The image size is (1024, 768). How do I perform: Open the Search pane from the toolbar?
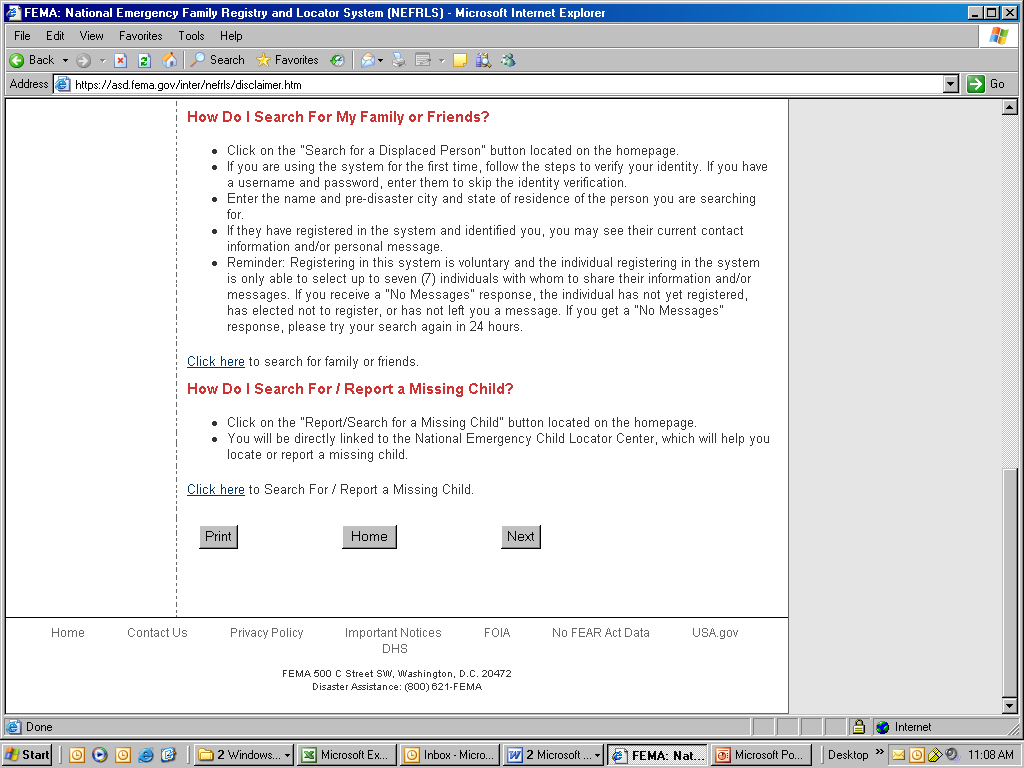[x=217, y=60]
